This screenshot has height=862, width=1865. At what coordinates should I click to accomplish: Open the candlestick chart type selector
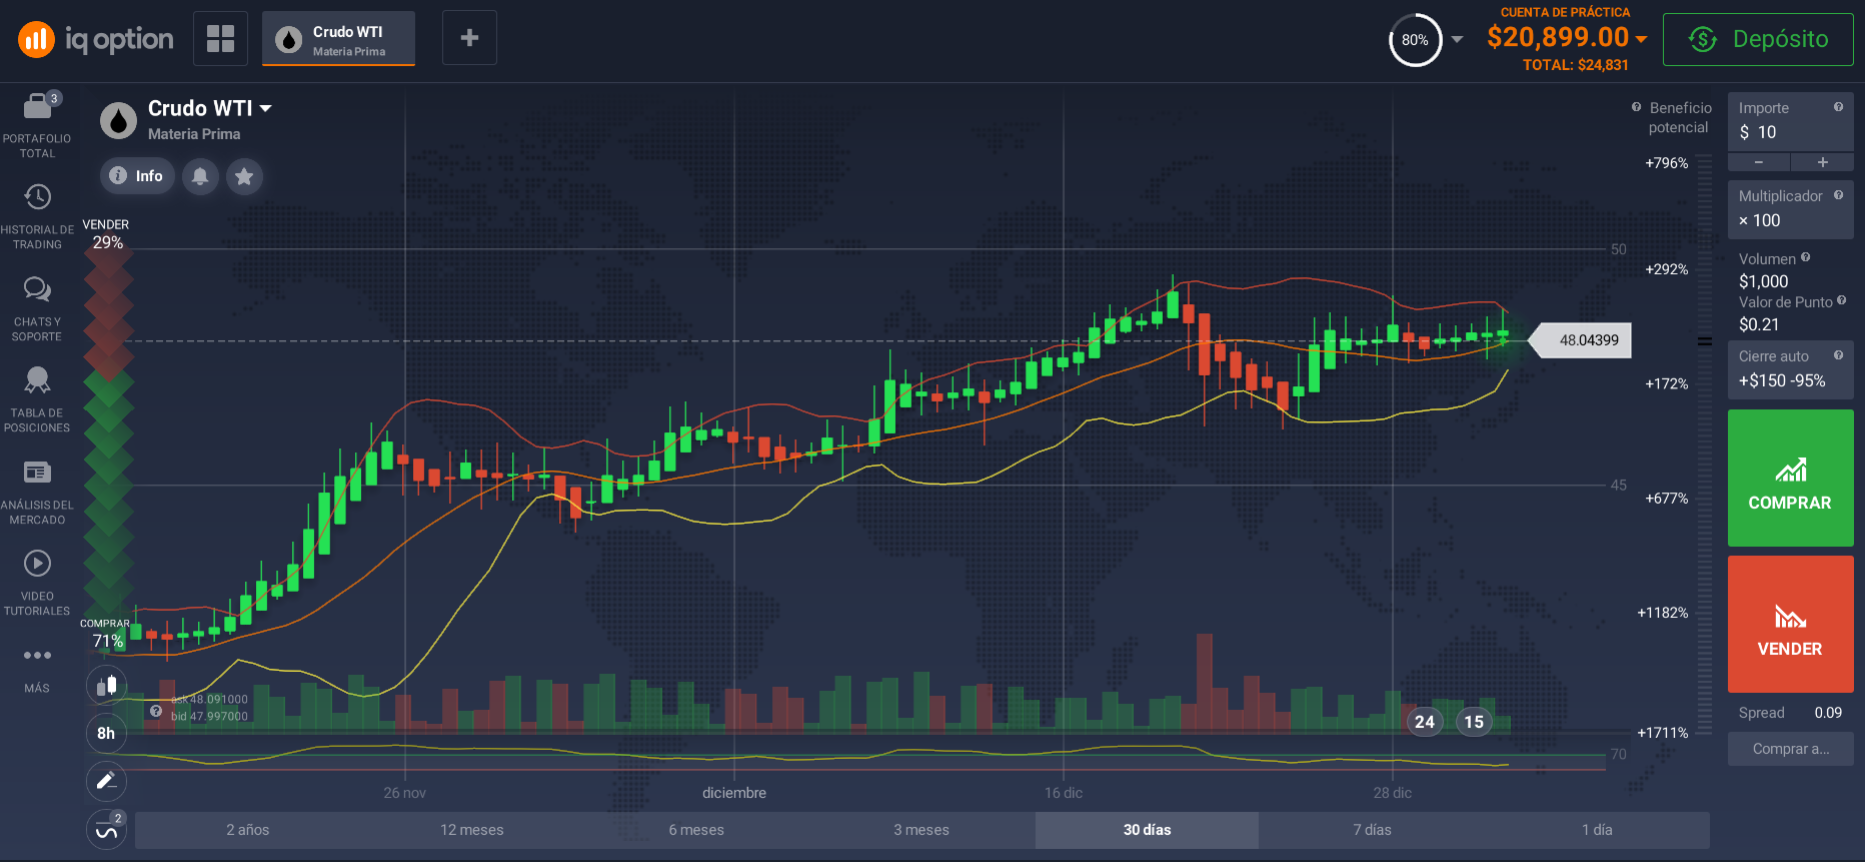(x=106, y=685)
